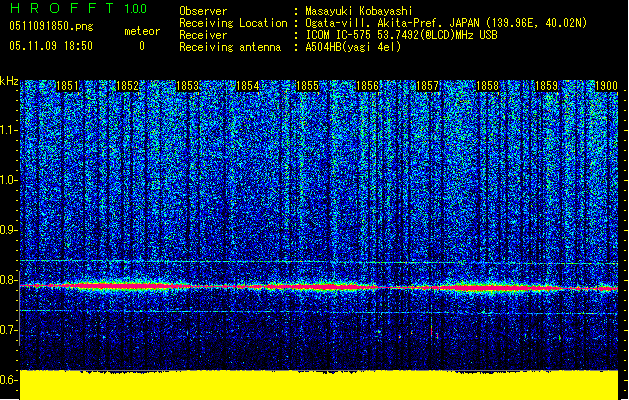This screenshot has height=400, width=629.
Task: Click the 1853 time marker
Action: [187, 86]
